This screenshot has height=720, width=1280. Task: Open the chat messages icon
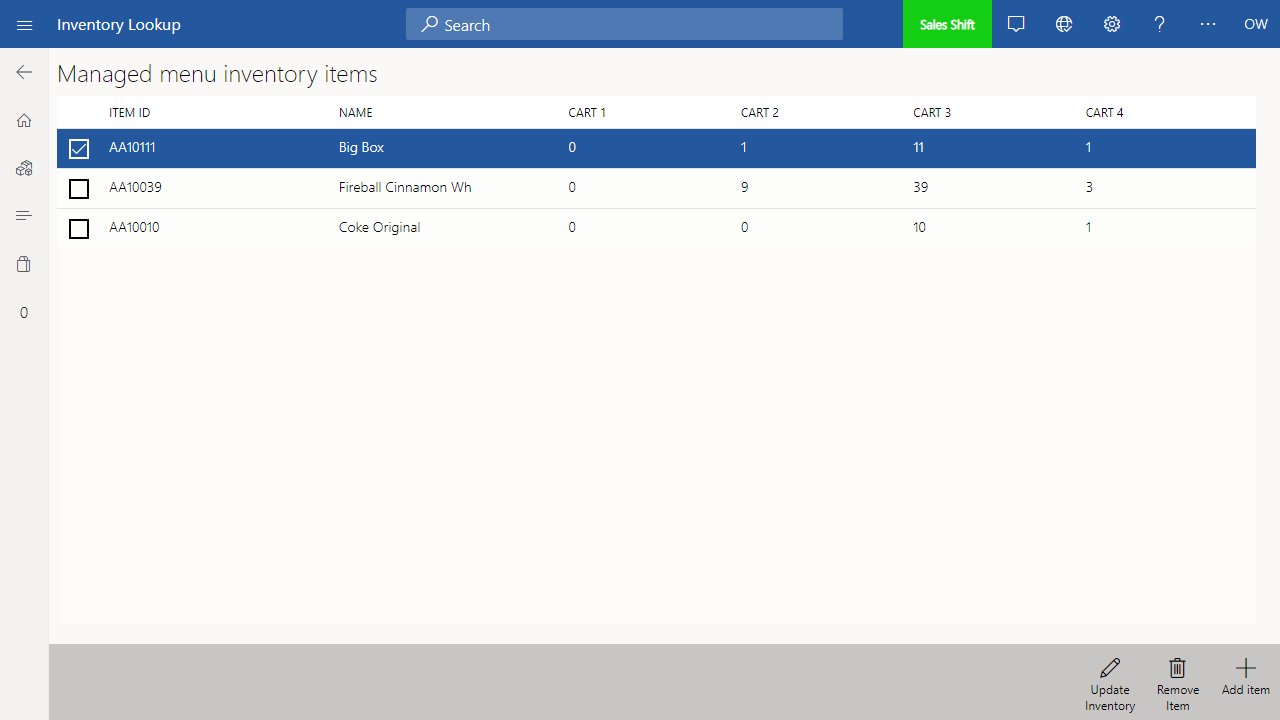(1016, 24)
